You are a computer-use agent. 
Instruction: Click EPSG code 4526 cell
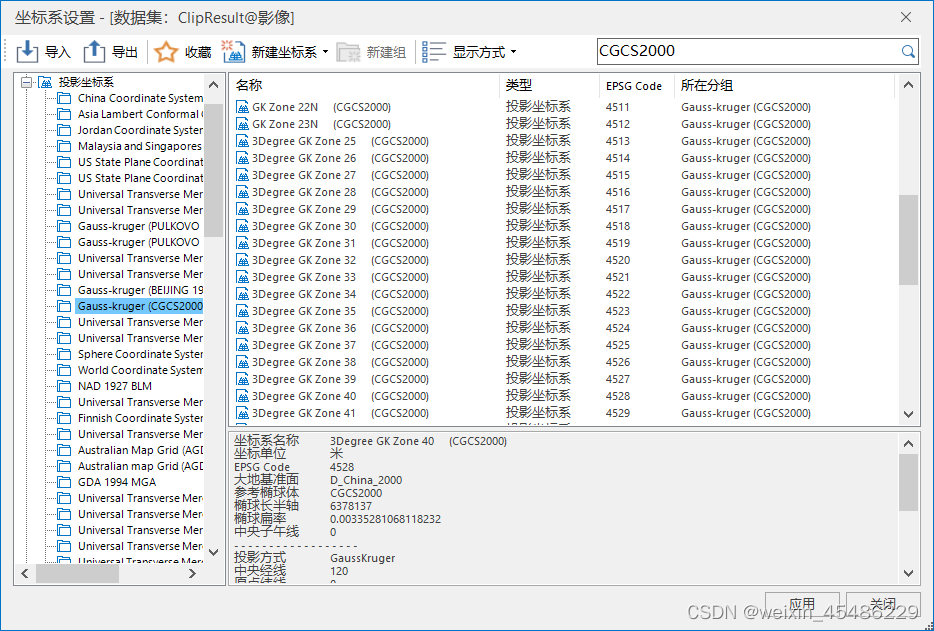618,362
